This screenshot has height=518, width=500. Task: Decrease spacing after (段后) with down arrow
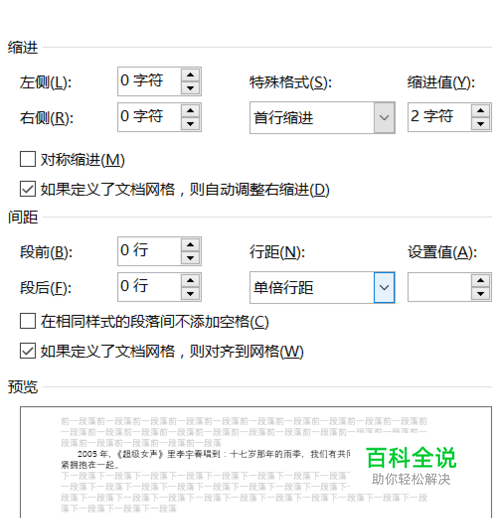click(x=190, y=294)
